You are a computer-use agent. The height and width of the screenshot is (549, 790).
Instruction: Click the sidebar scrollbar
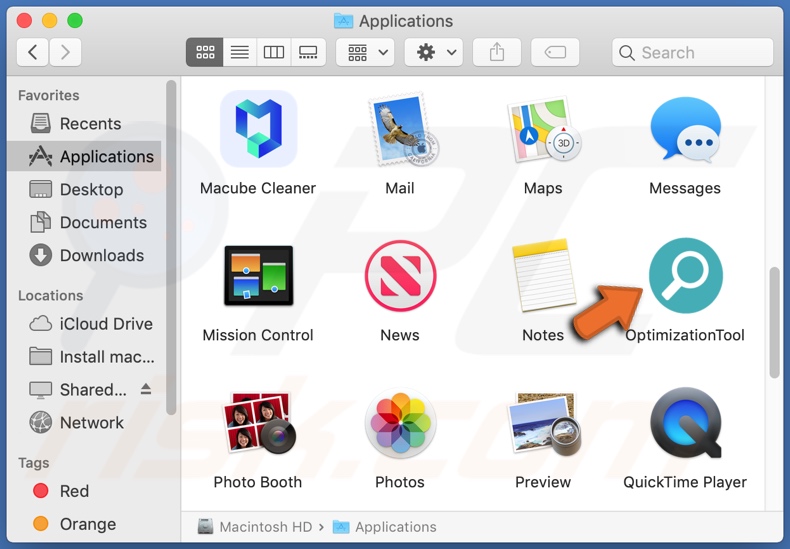[171, 247]
